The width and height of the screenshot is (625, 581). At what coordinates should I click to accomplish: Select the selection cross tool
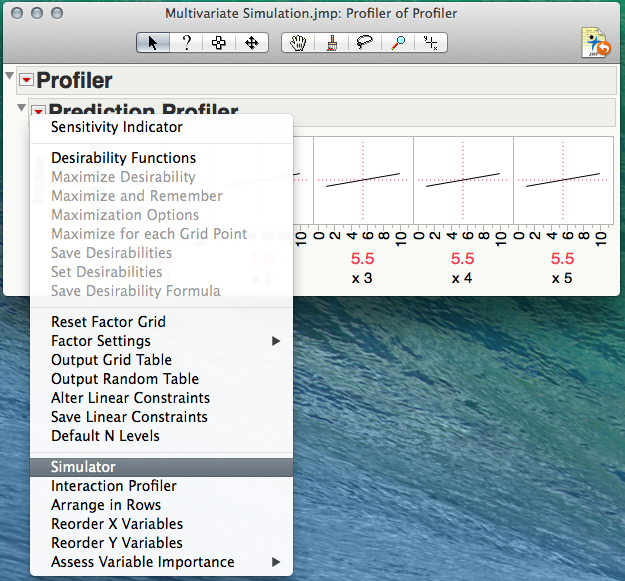pyautogui.click(x=219, y=43)
